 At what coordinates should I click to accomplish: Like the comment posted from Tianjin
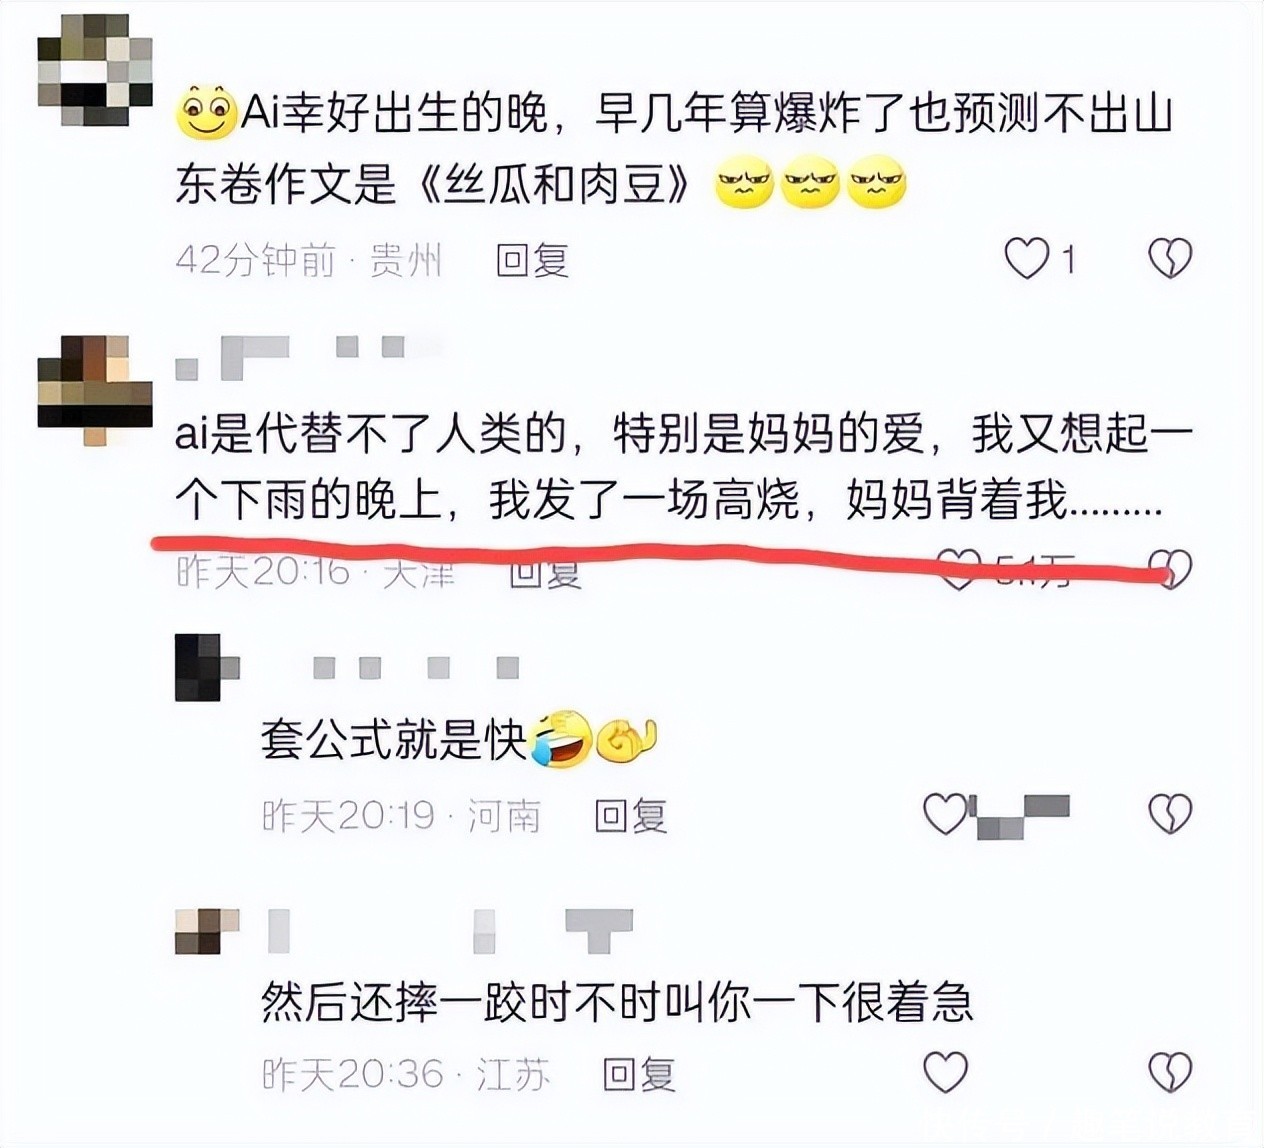[959, 569]
